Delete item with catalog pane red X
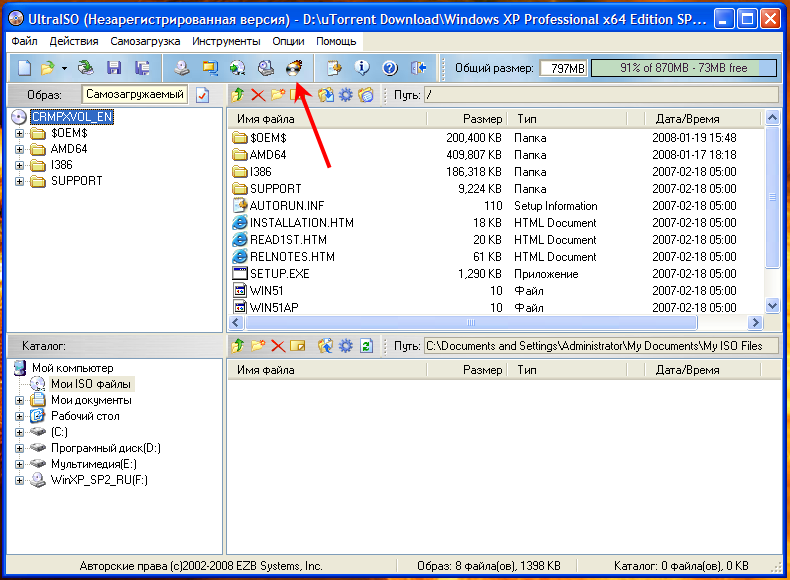Image resolution: width=790 pixels, height=580 pixels. [x=278, y=346]
